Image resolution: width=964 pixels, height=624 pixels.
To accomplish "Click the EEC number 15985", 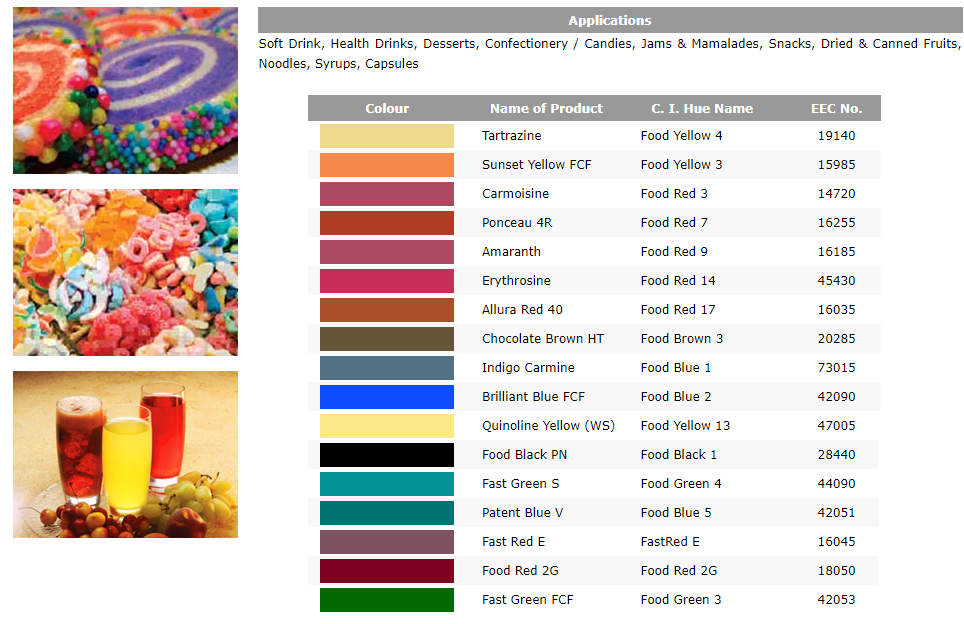I will click(836, 165).
